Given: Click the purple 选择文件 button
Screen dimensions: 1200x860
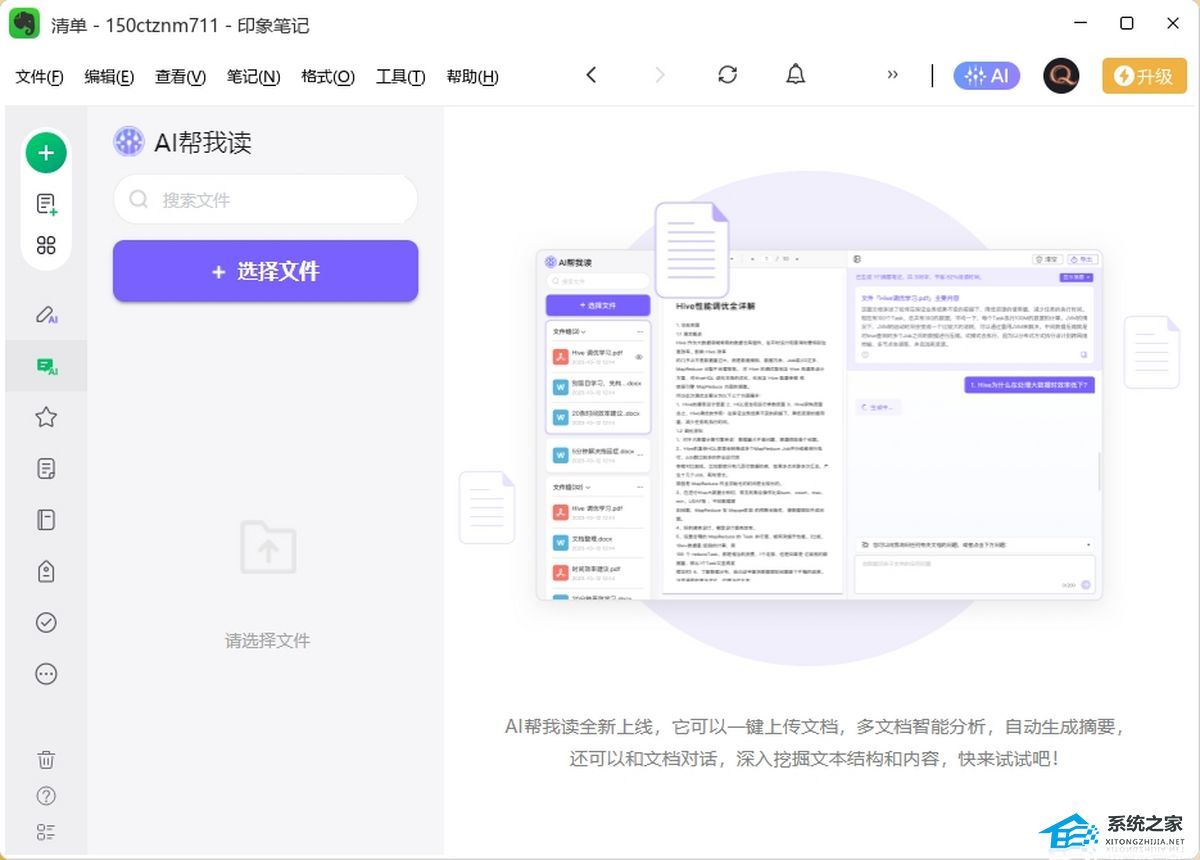Looking at the screenshot, I should click(265, 271).
